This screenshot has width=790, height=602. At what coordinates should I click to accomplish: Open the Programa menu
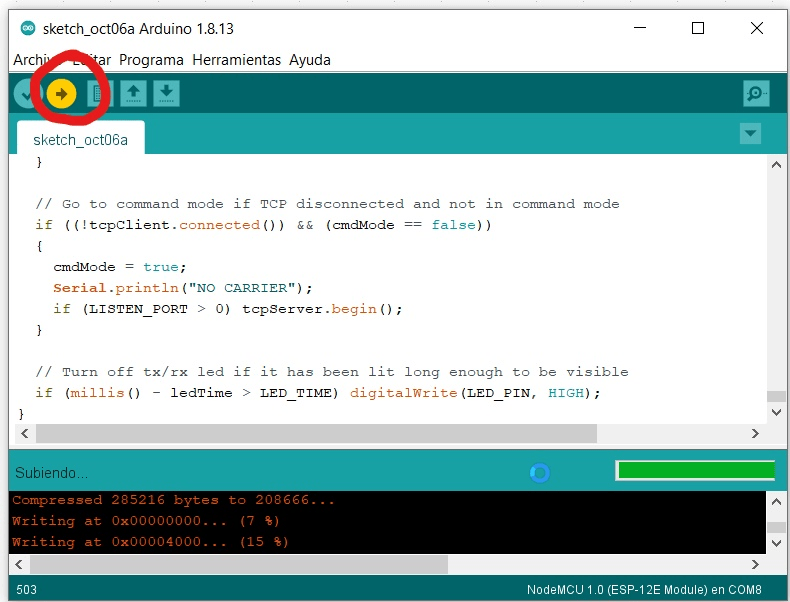click(151, 60)
